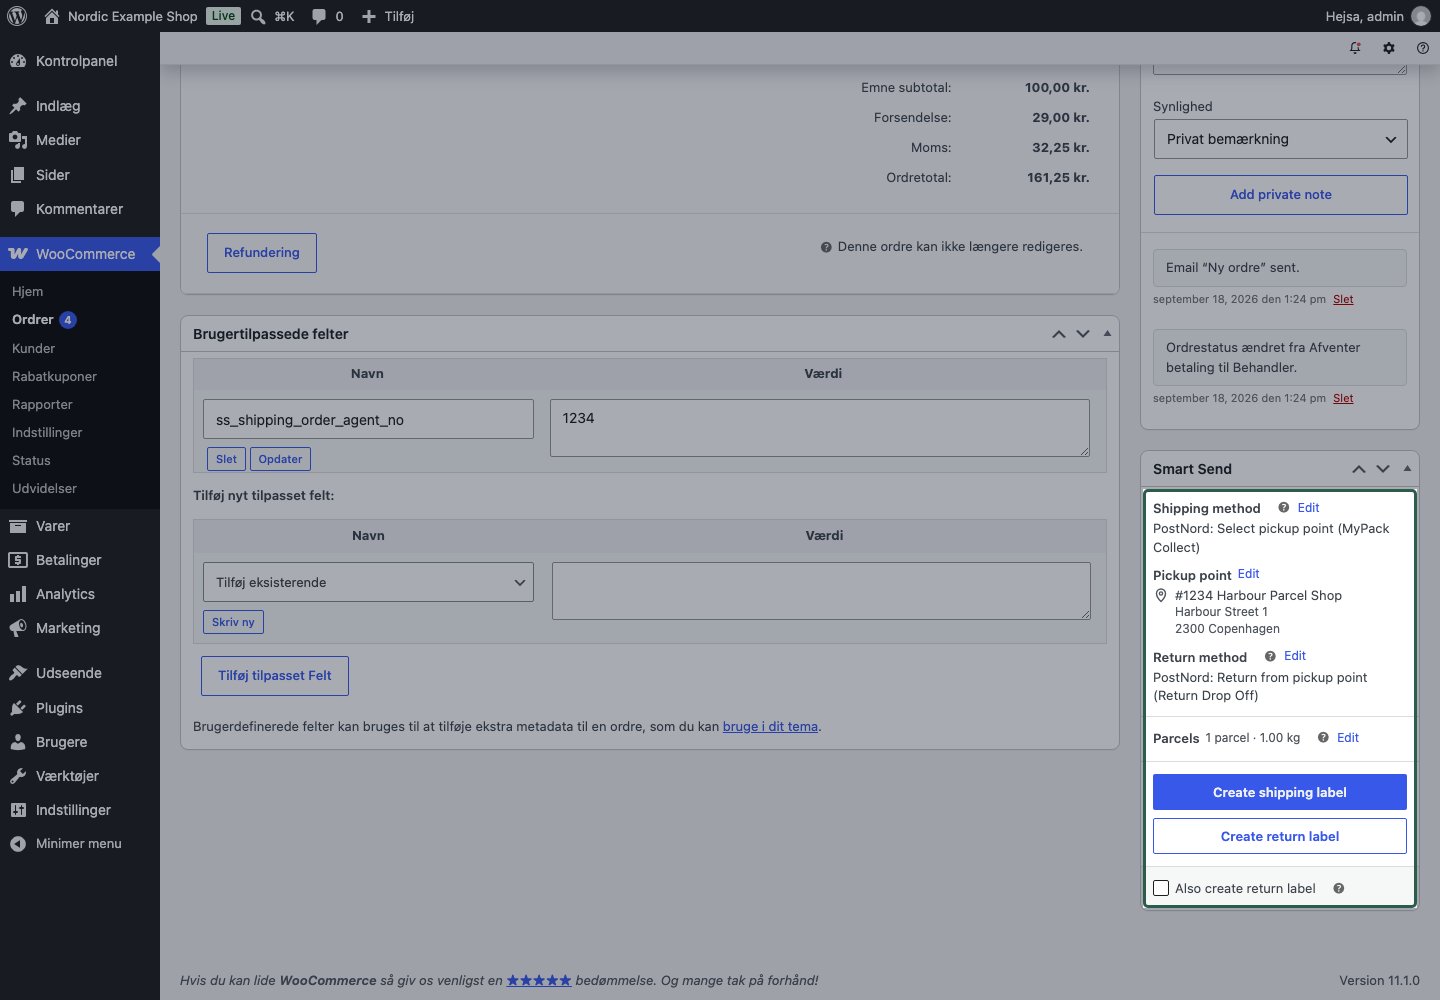Click the ss_shipping_order_agent_no name field
This screenshot has height=1000, width=1440.
pos(368,419)
